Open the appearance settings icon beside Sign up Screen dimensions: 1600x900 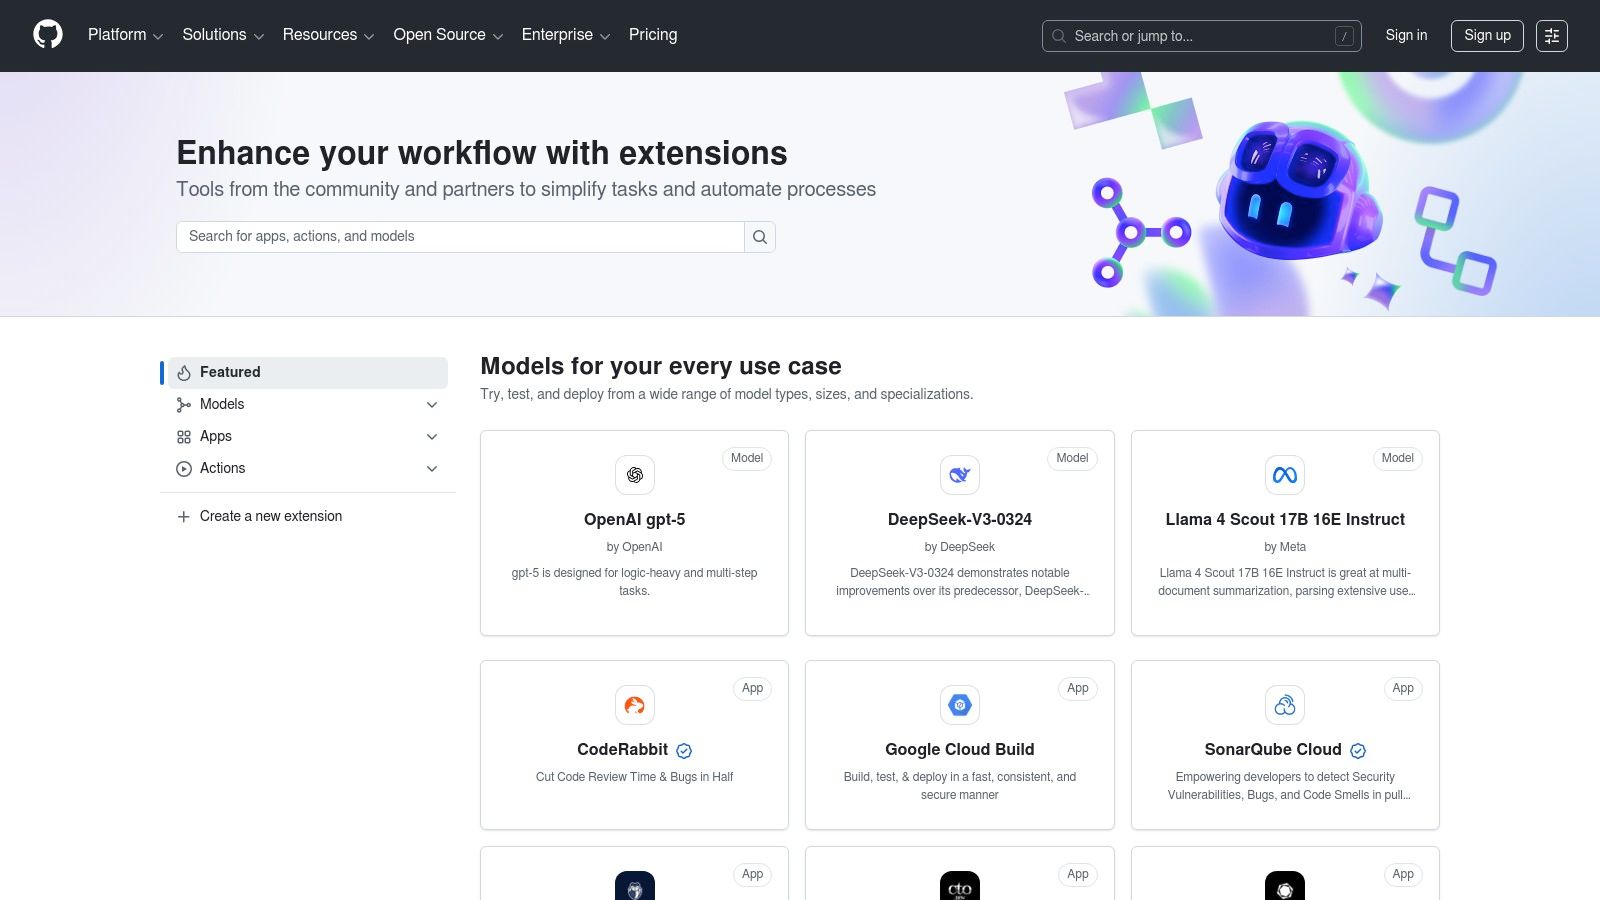click(1551, 35)
